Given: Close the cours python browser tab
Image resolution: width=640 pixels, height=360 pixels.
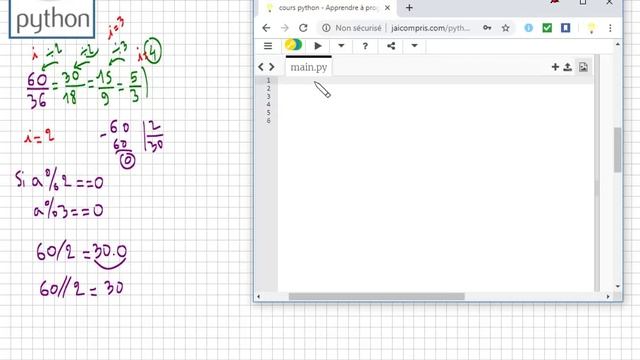Looking at the screenshot, I should click(x=387, y=8).
